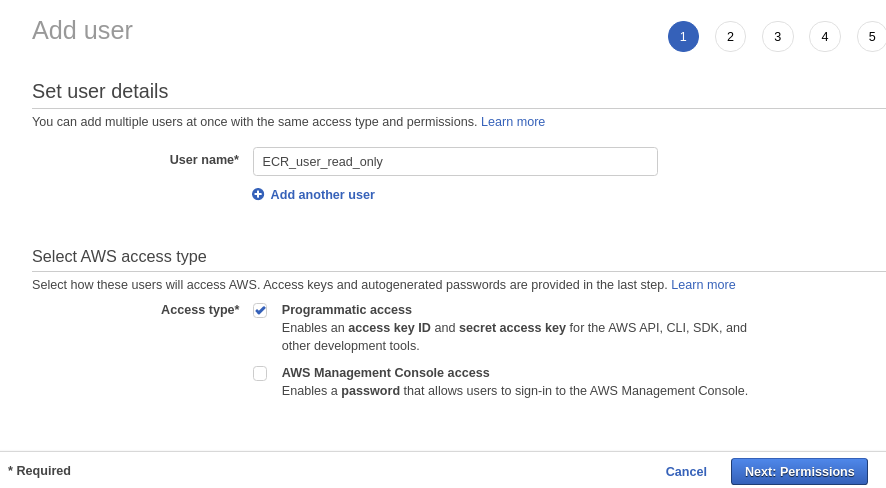Open step 4 of the Add user wizard

pos(824,37)
